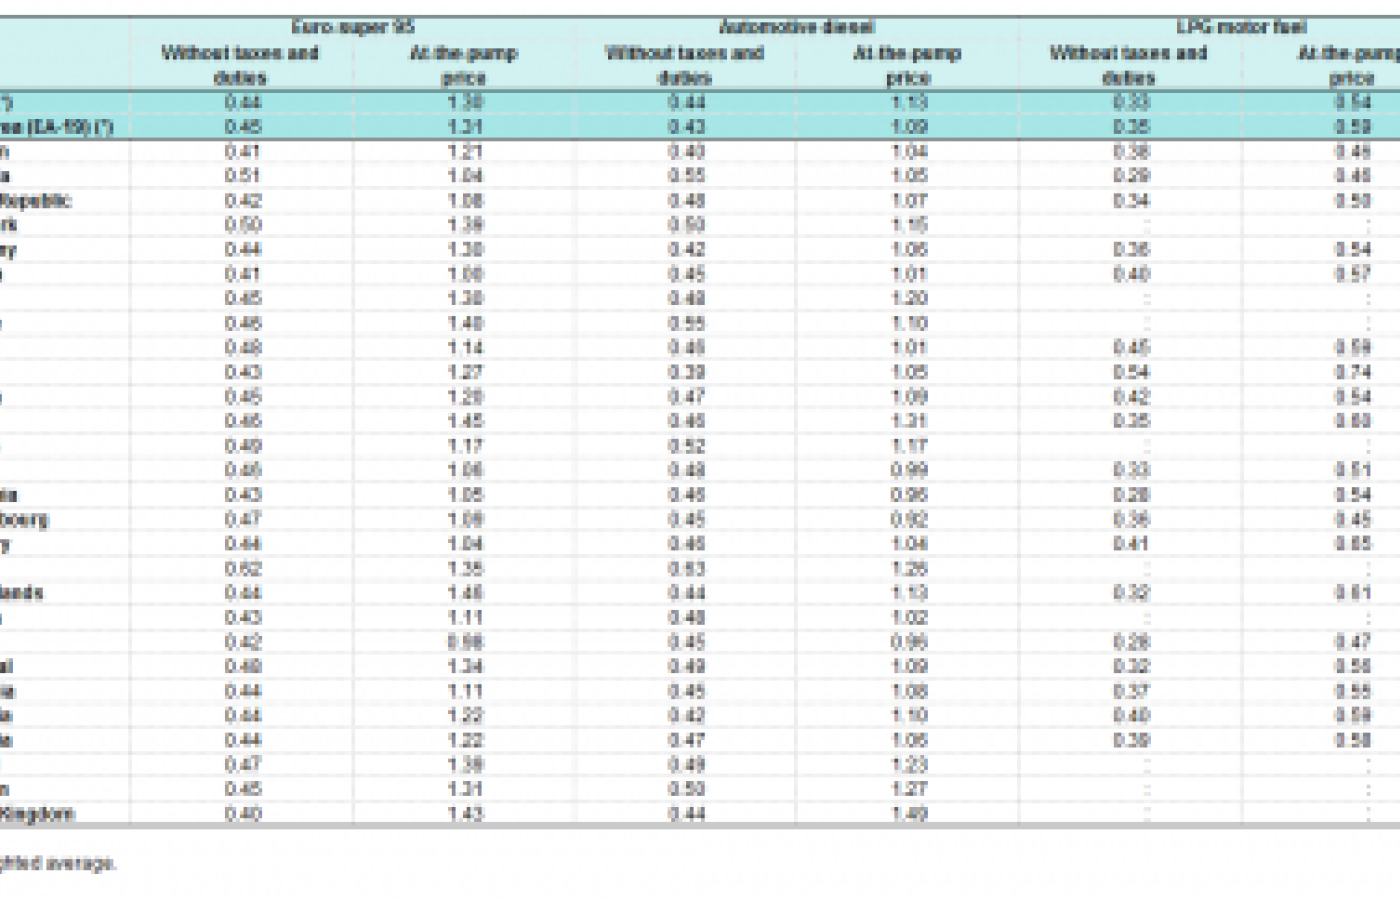Click 'At the pump price' under Euro super 95
This screenshot has width=1400, height=900.
tap(463, 64)
